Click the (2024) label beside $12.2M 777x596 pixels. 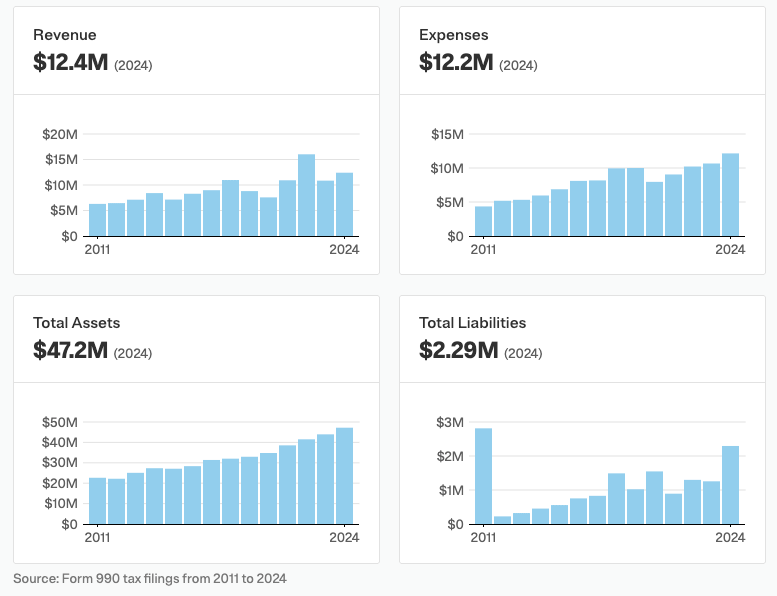(518, 65)
